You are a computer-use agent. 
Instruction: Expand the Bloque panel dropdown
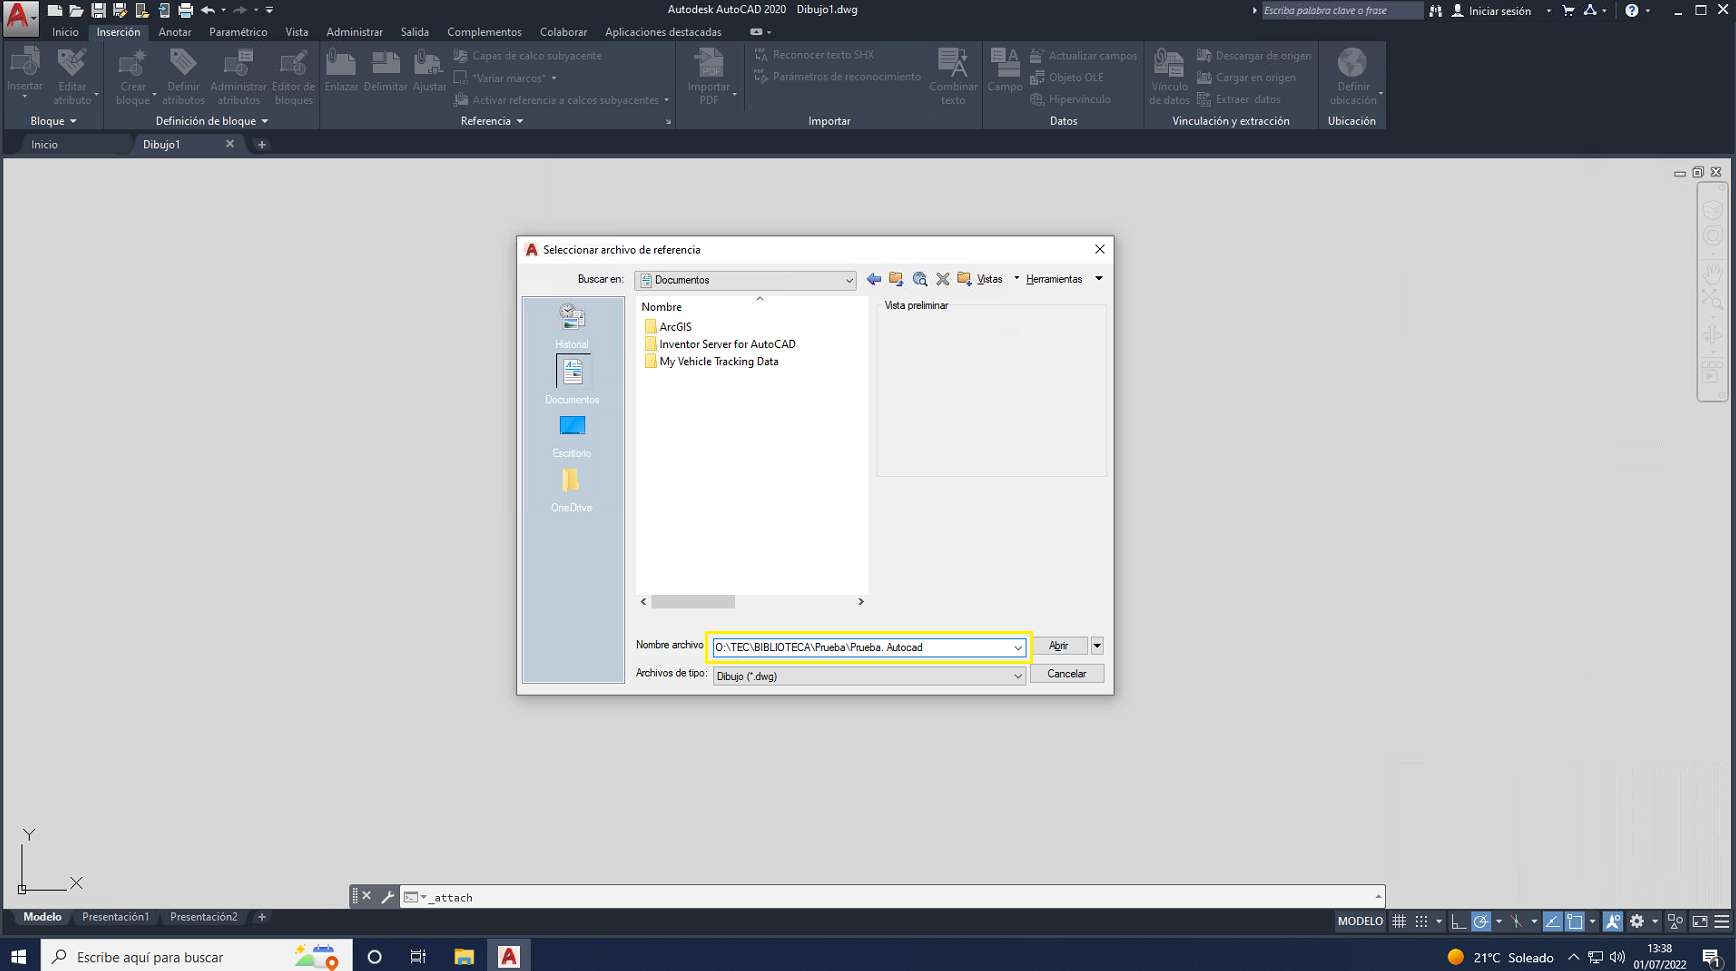tap(53, 121)
